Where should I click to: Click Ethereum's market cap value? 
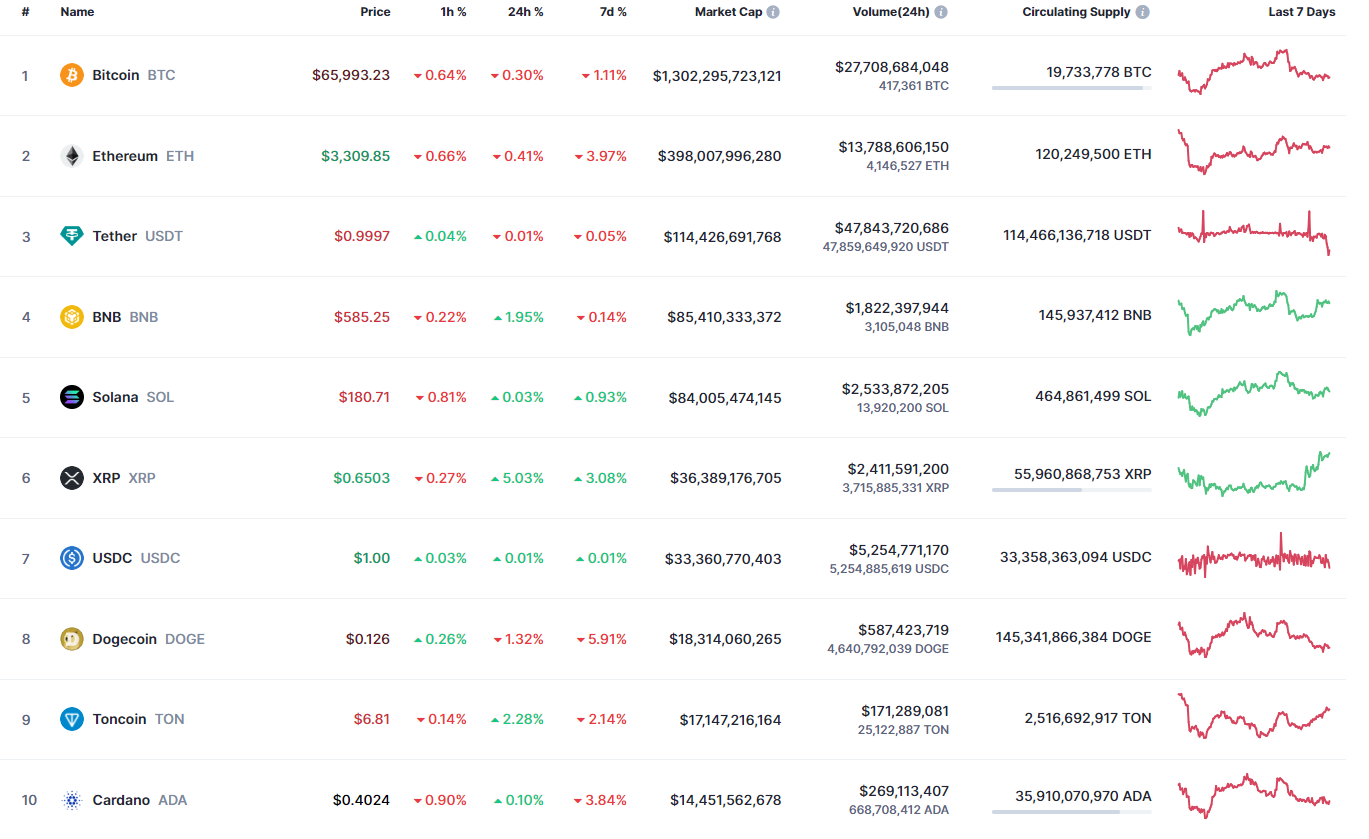point(719,156)
